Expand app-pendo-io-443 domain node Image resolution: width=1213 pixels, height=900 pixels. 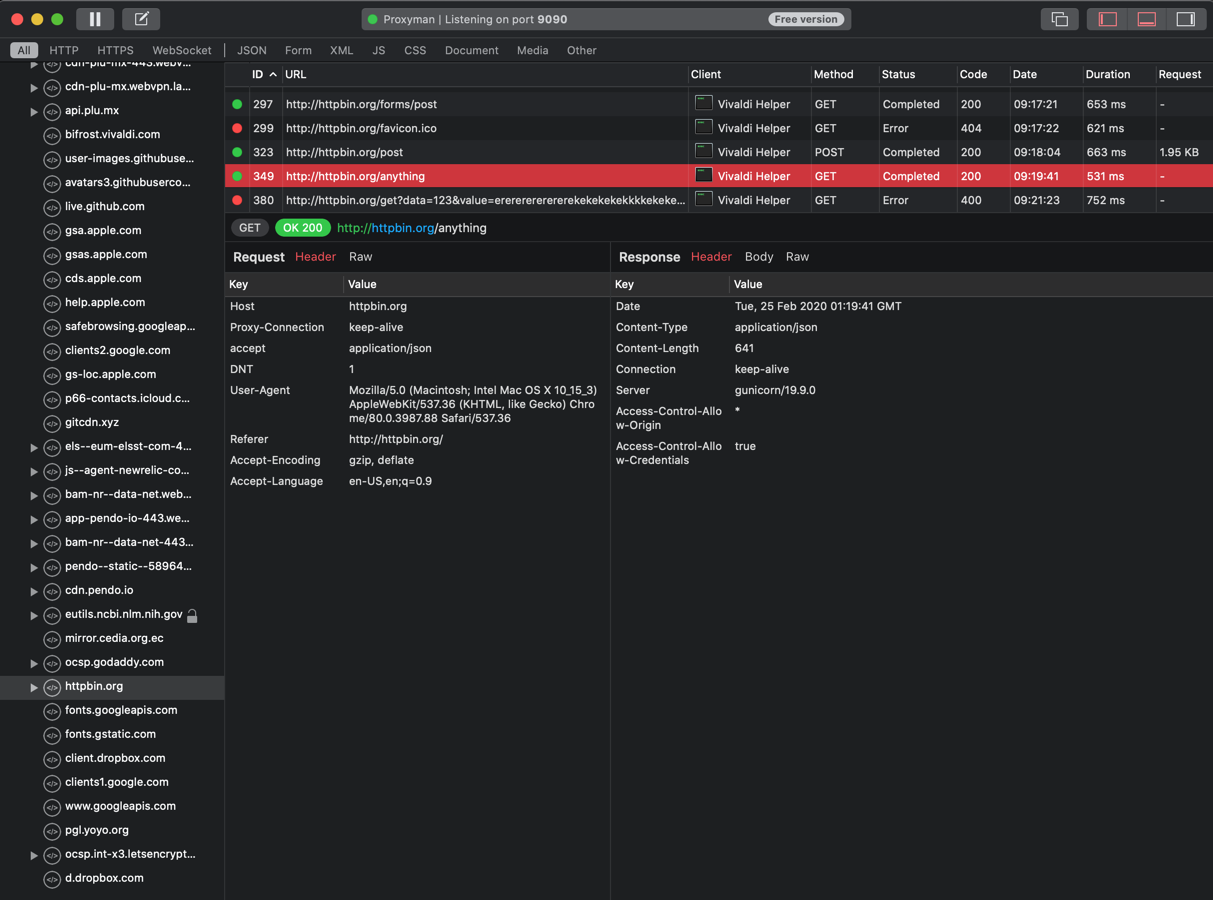34,519
